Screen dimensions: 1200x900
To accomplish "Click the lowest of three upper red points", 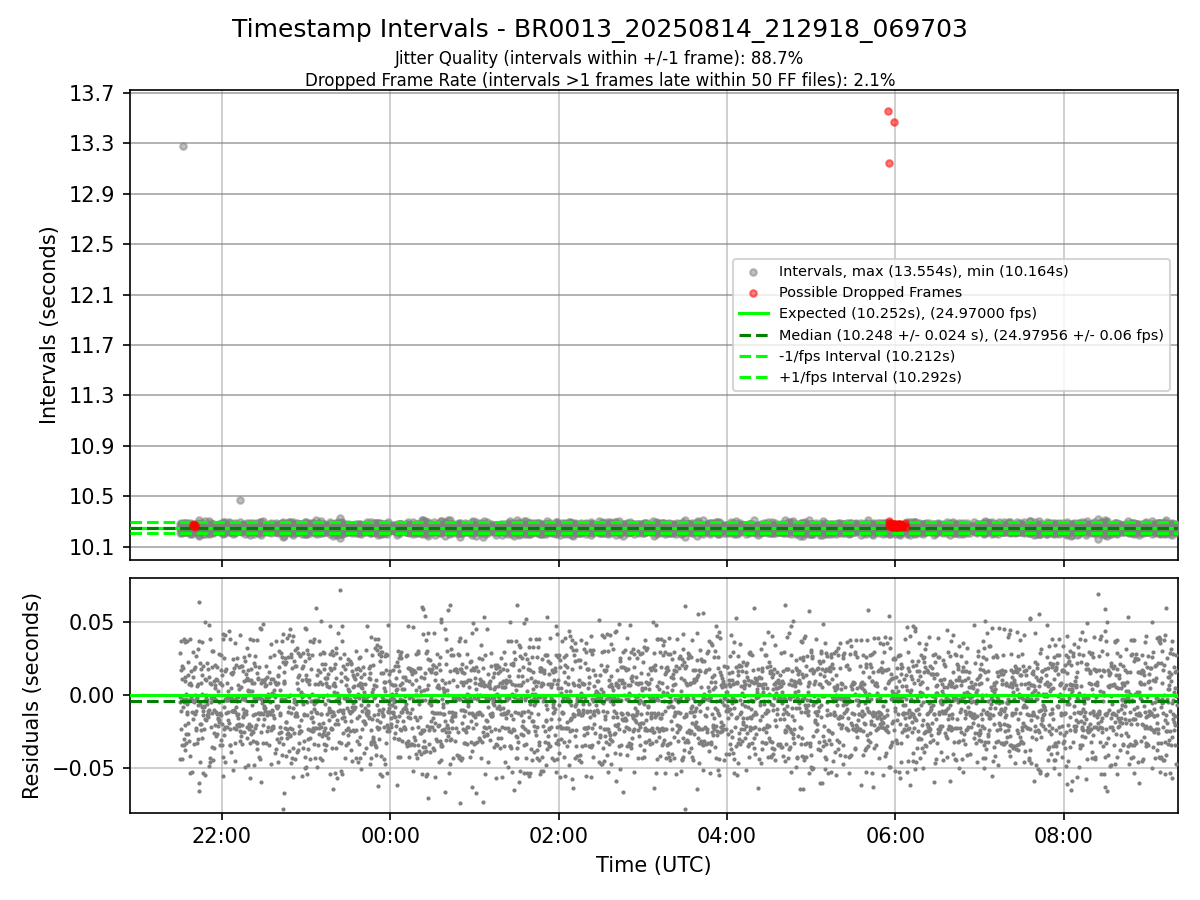I will pyautogui.click(x=889, y=163).
